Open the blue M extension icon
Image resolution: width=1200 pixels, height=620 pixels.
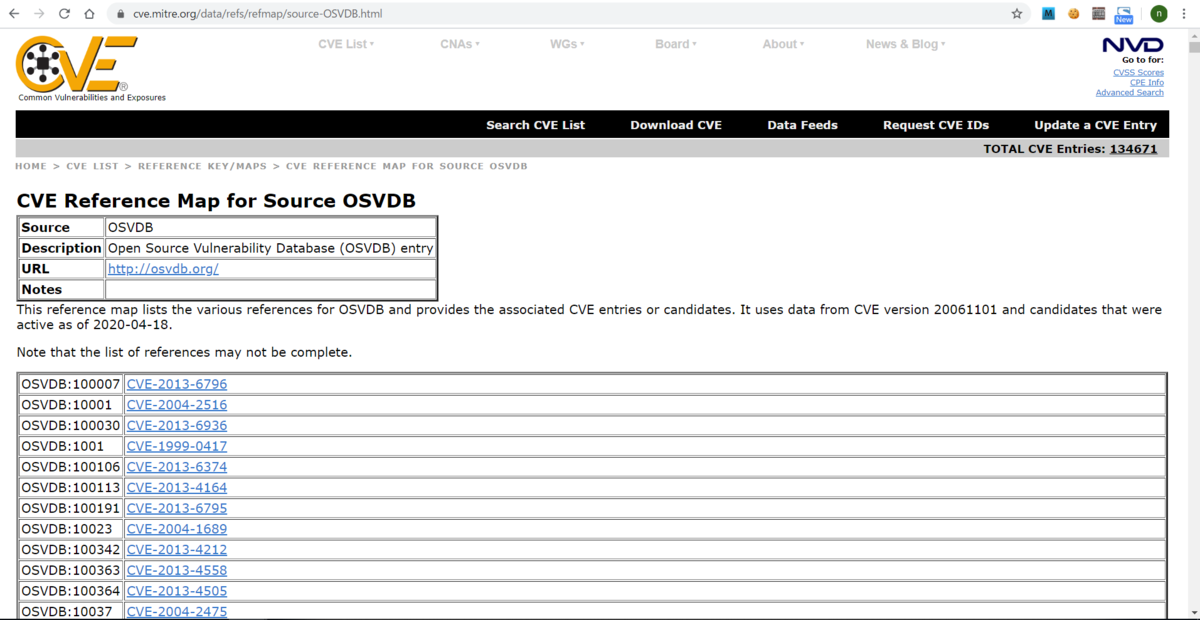(1049, 14)
